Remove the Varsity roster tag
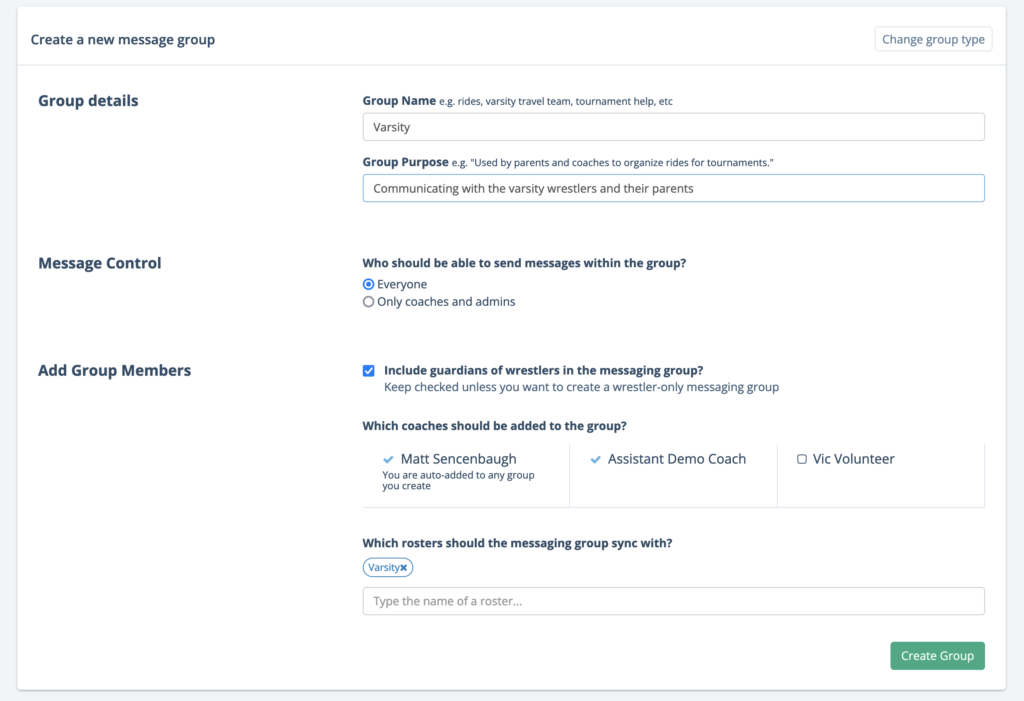The image size is (1024, 701). click(404, 568)
